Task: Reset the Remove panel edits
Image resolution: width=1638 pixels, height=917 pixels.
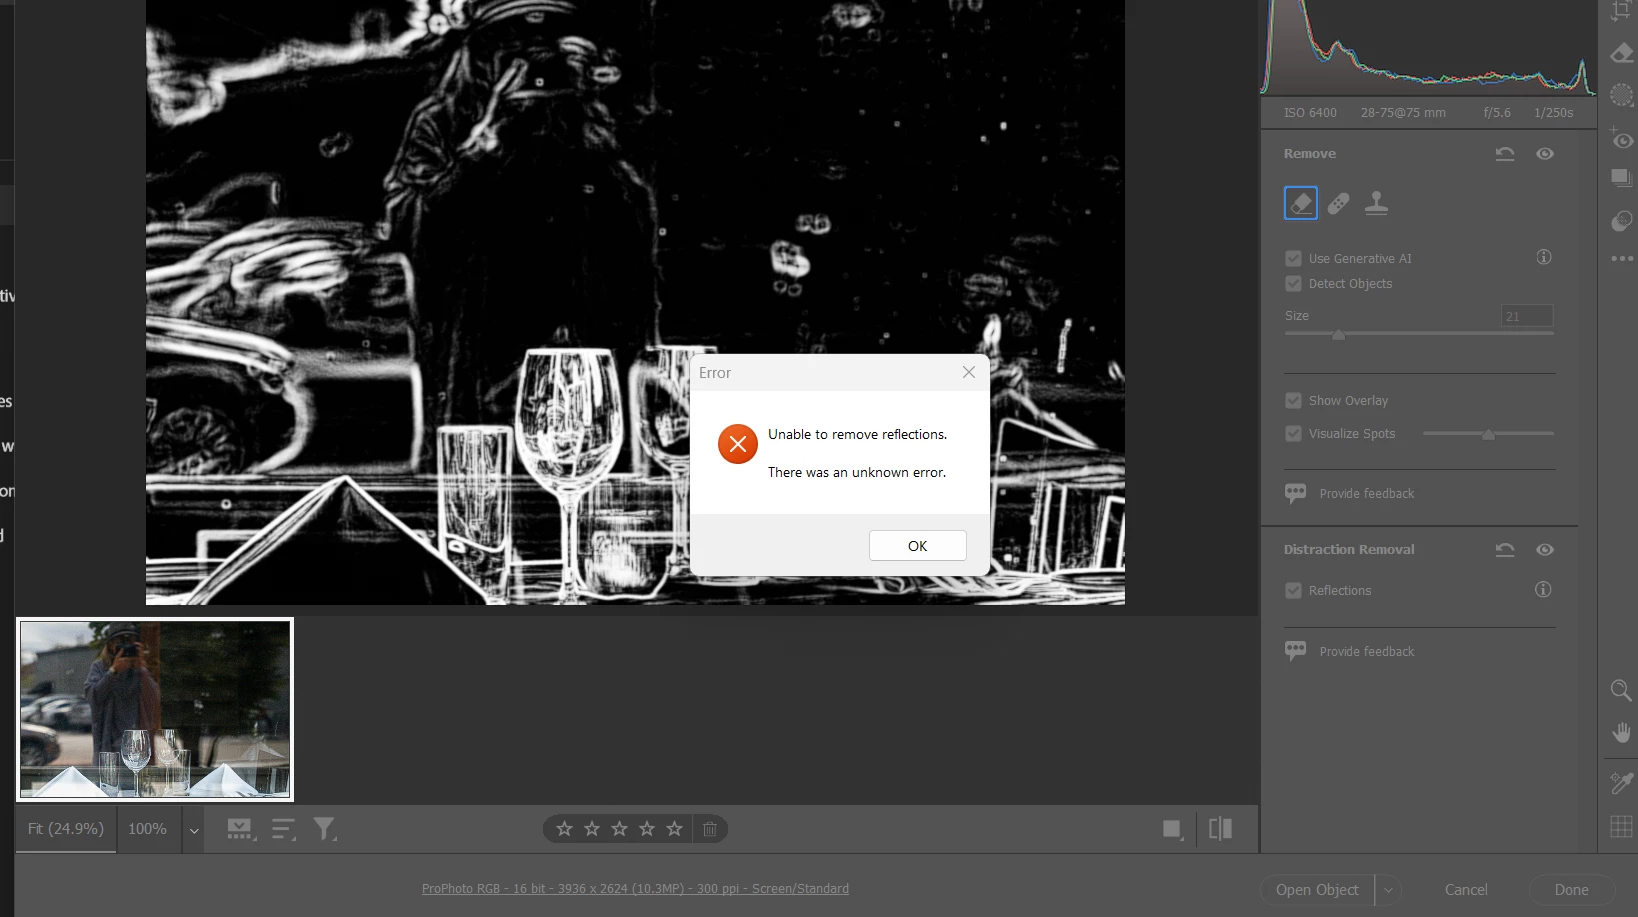Action: pos(1504,154)
